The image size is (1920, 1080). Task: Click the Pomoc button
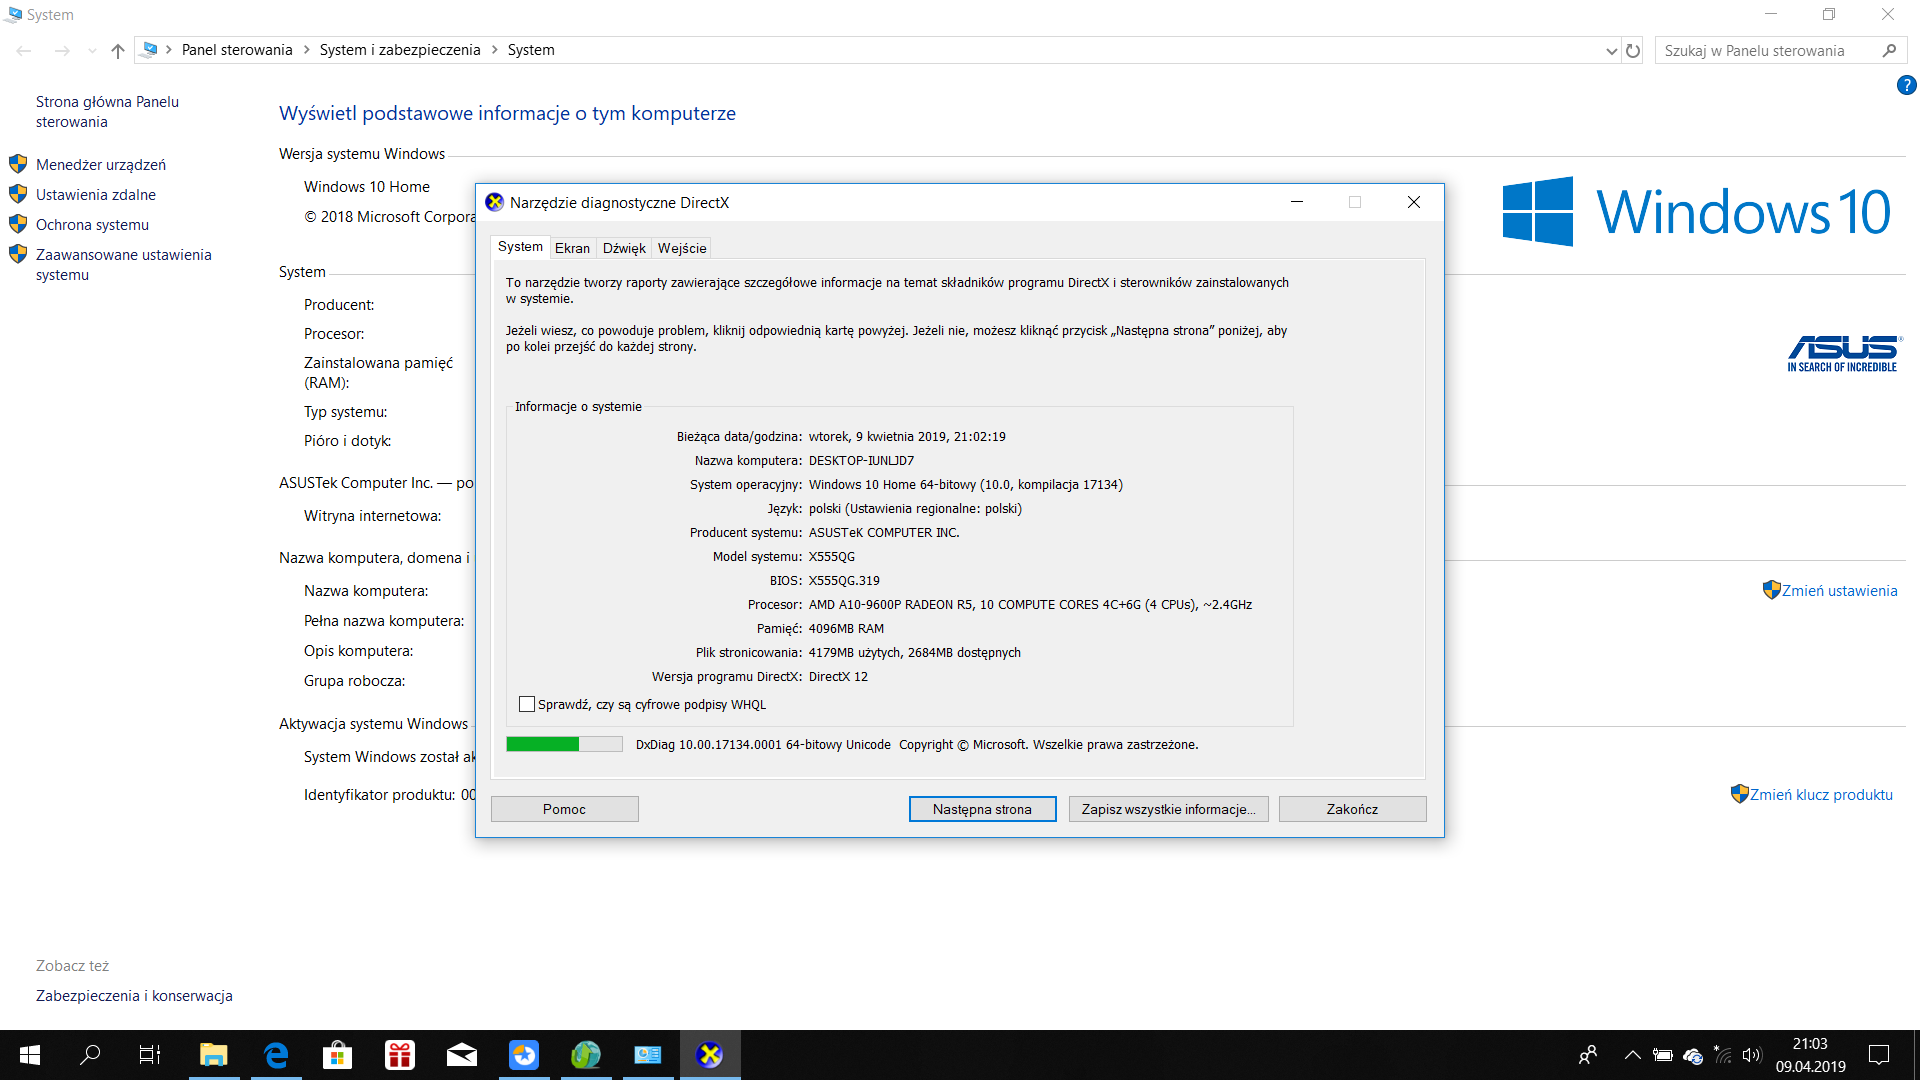pos(565,809)
